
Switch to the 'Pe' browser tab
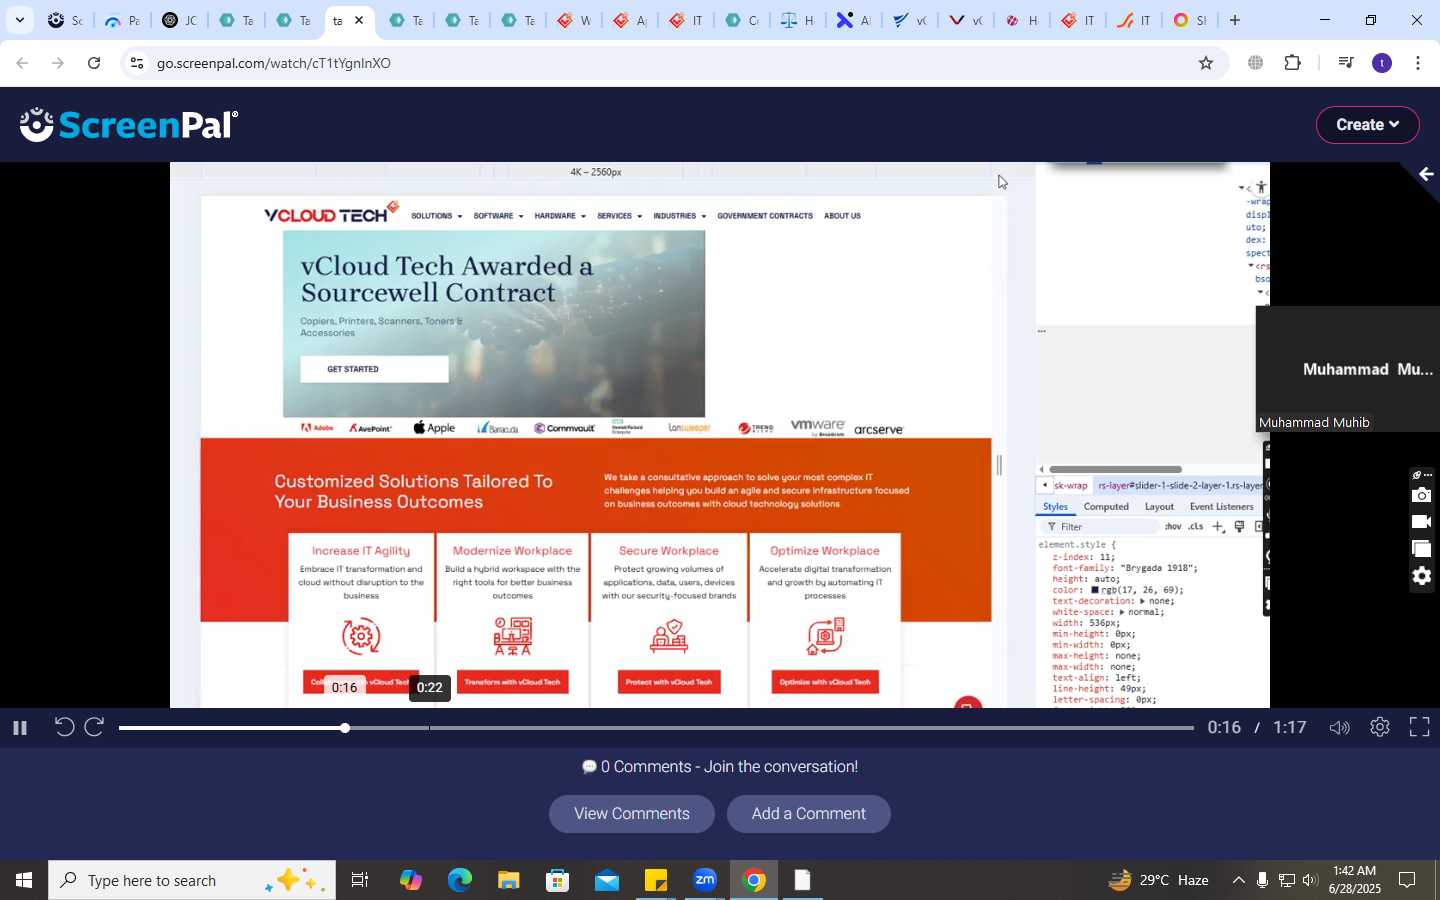tap(122, 20)
